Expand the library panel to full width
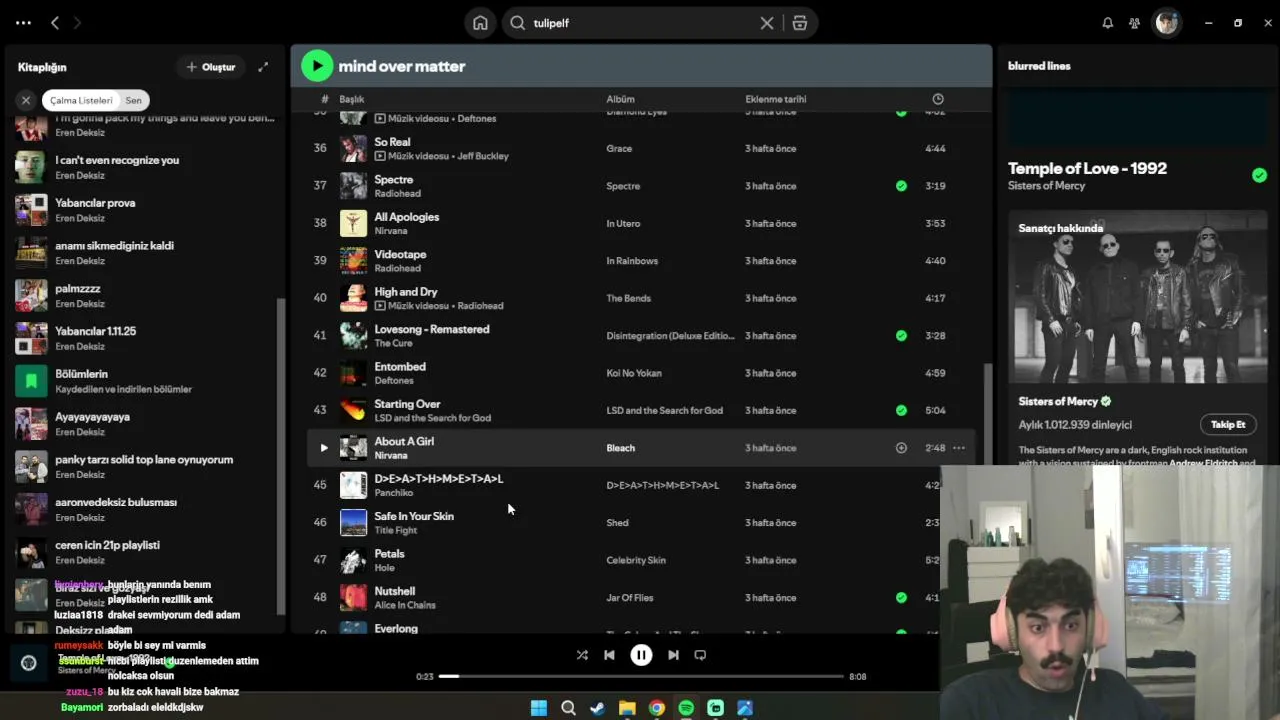The height and width of the screenshot is (720, 1280). click(263, 67)
